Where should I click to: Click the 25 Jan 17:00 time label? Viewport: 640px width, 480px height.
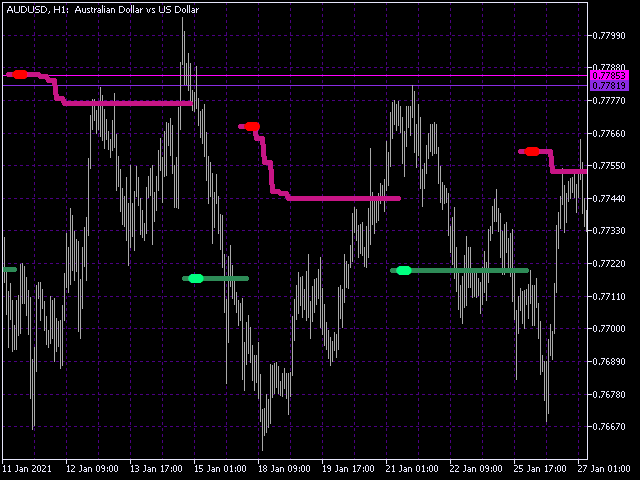pyautogui.click(x=540, y=469)
